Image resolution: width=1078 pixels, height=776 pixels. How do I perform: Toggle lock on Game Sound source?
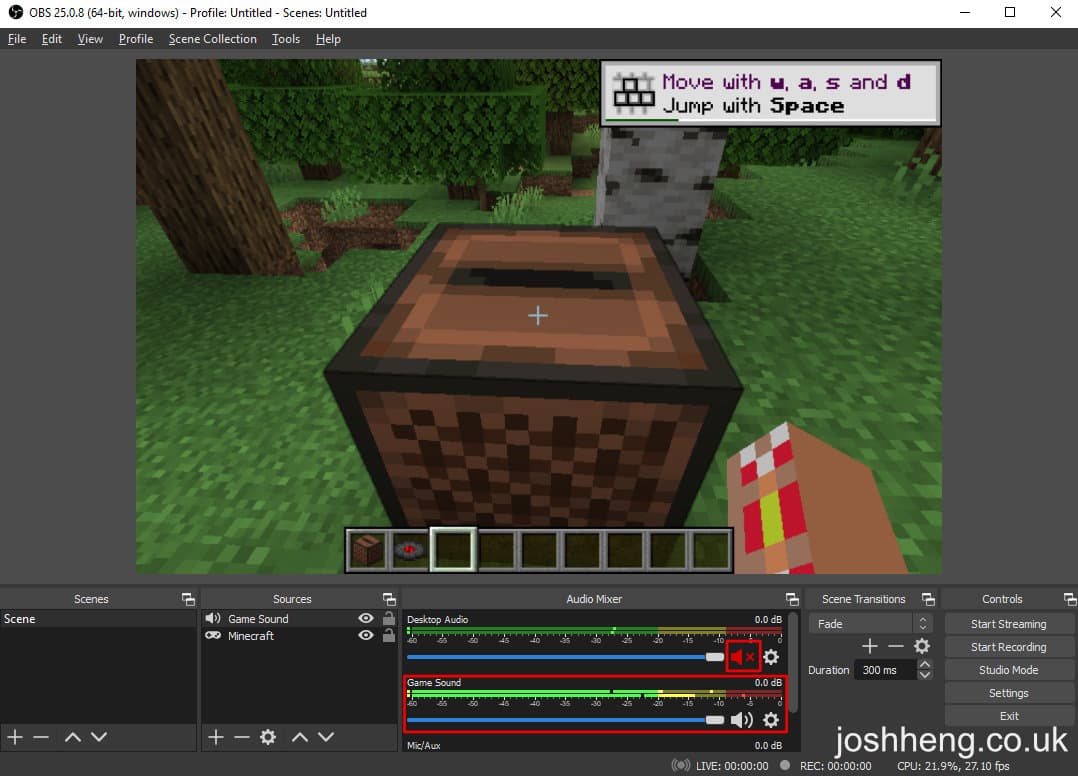tap(388, 618)
